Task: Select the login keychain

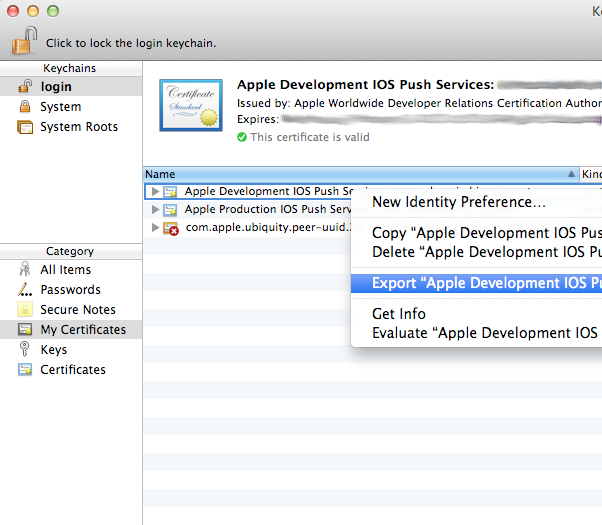Action: pos(71,86)
